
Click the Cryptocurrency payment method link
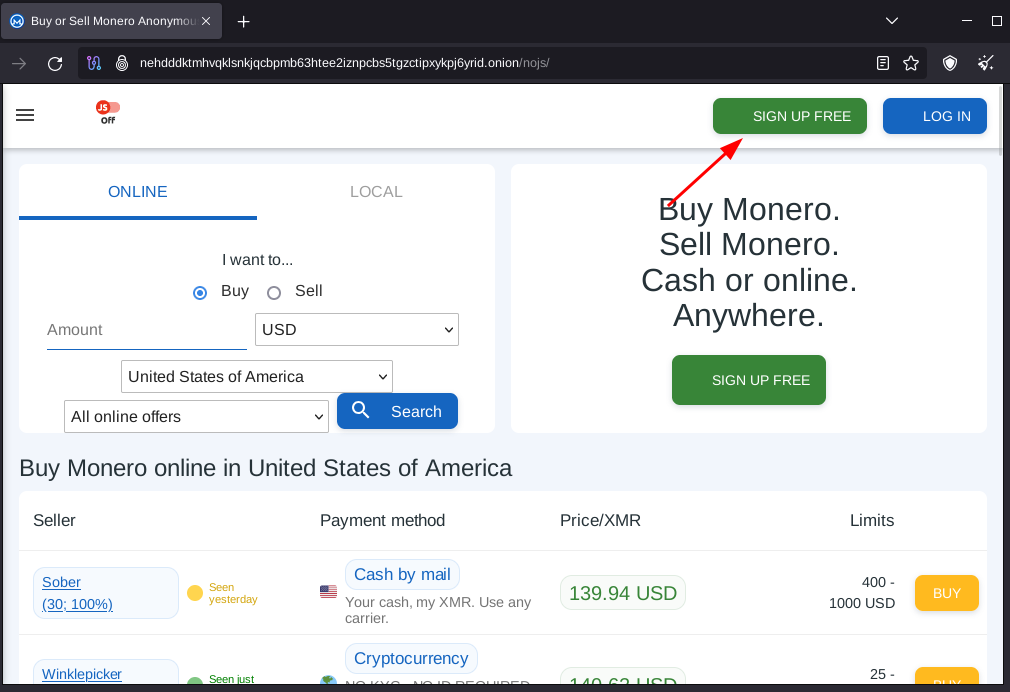(411, 658)
